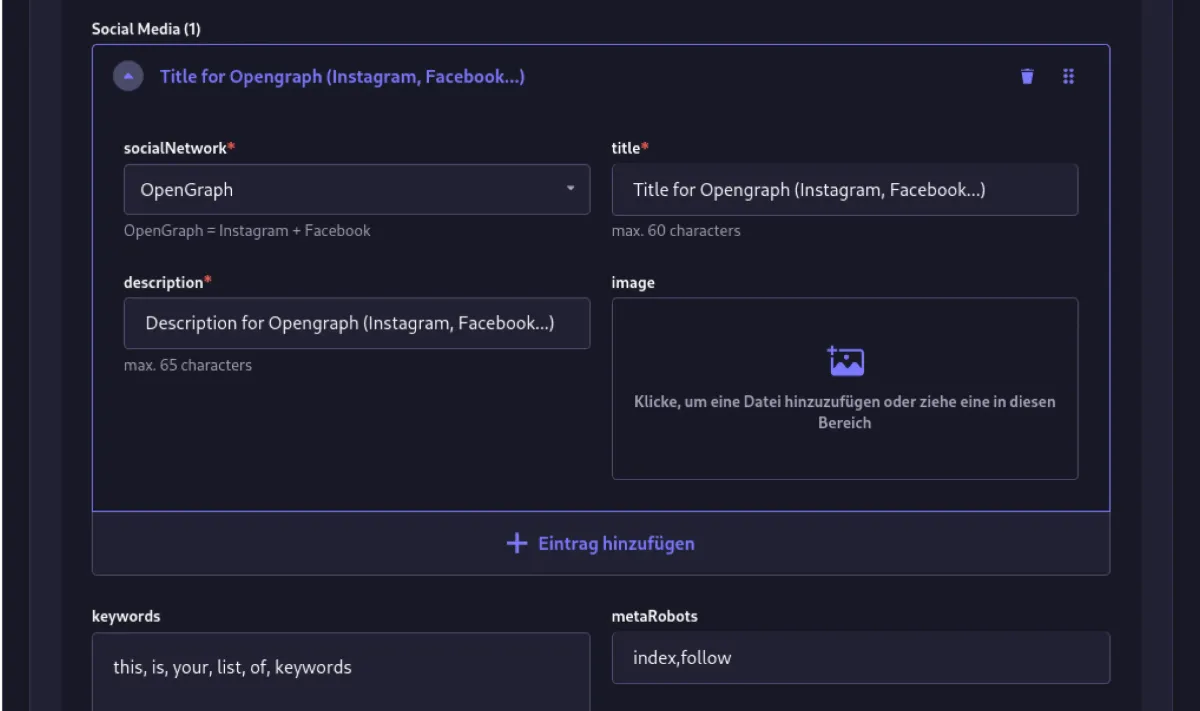Click the entry header title text

coord(342,76)
